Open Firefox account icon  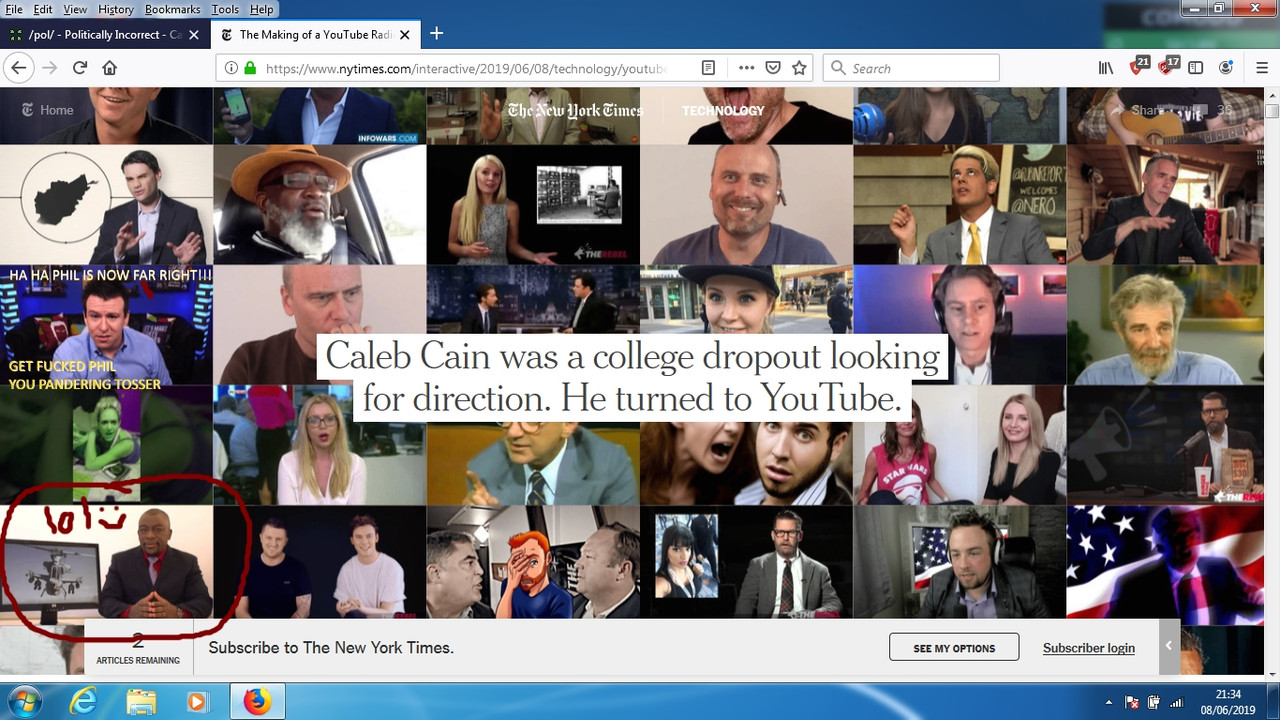(x=1226, y=68)
